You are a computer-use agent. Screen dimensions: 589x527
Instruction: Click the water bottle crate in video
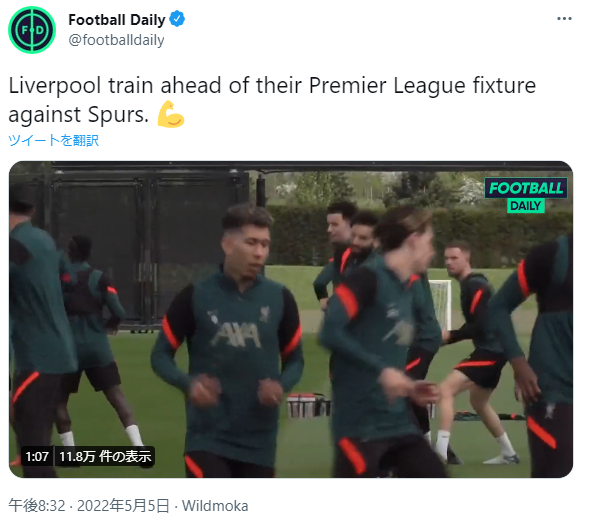coord(309,406)
